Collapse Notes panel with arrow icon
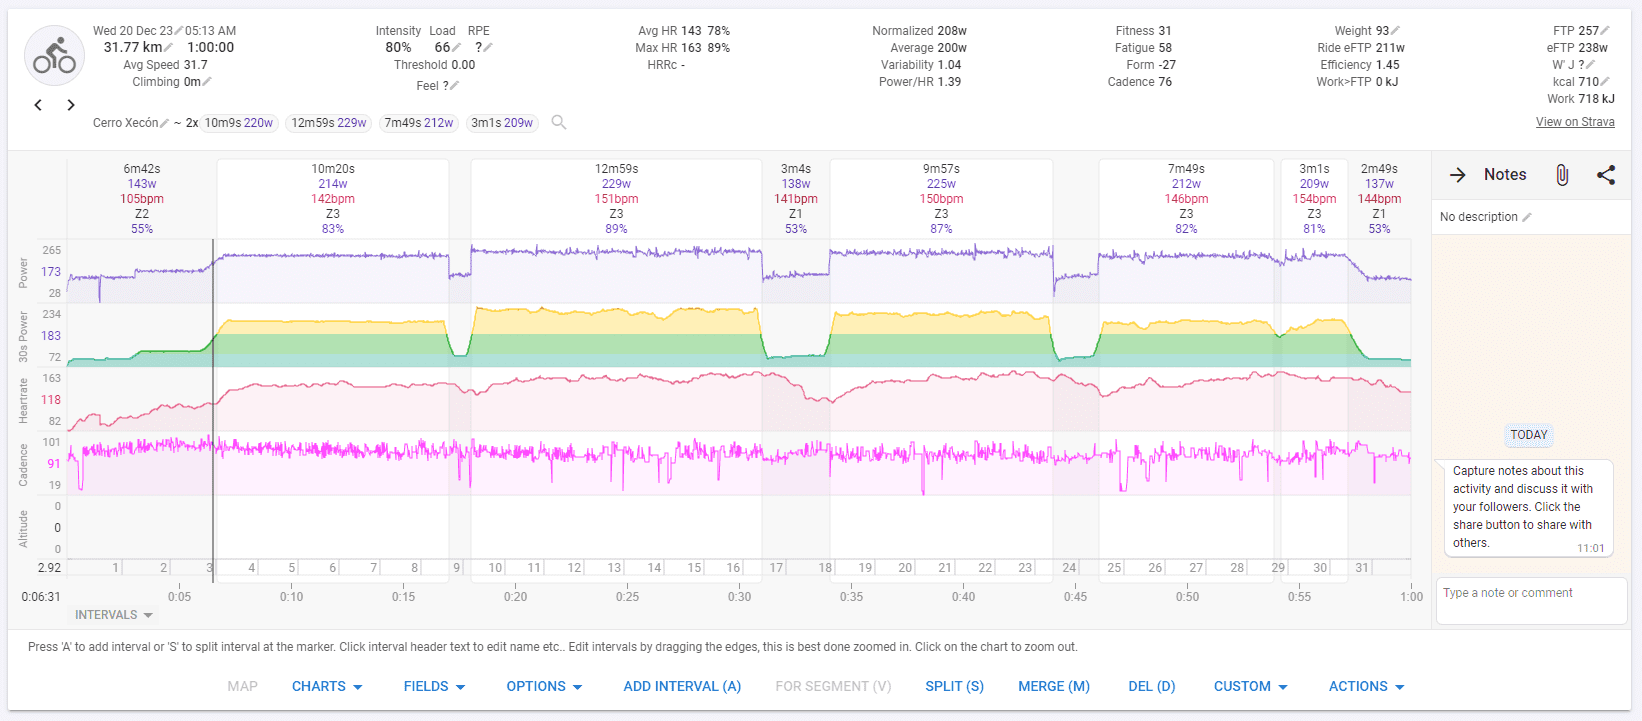Screen dimensions: 1642x721 [x=1458, y=175]
